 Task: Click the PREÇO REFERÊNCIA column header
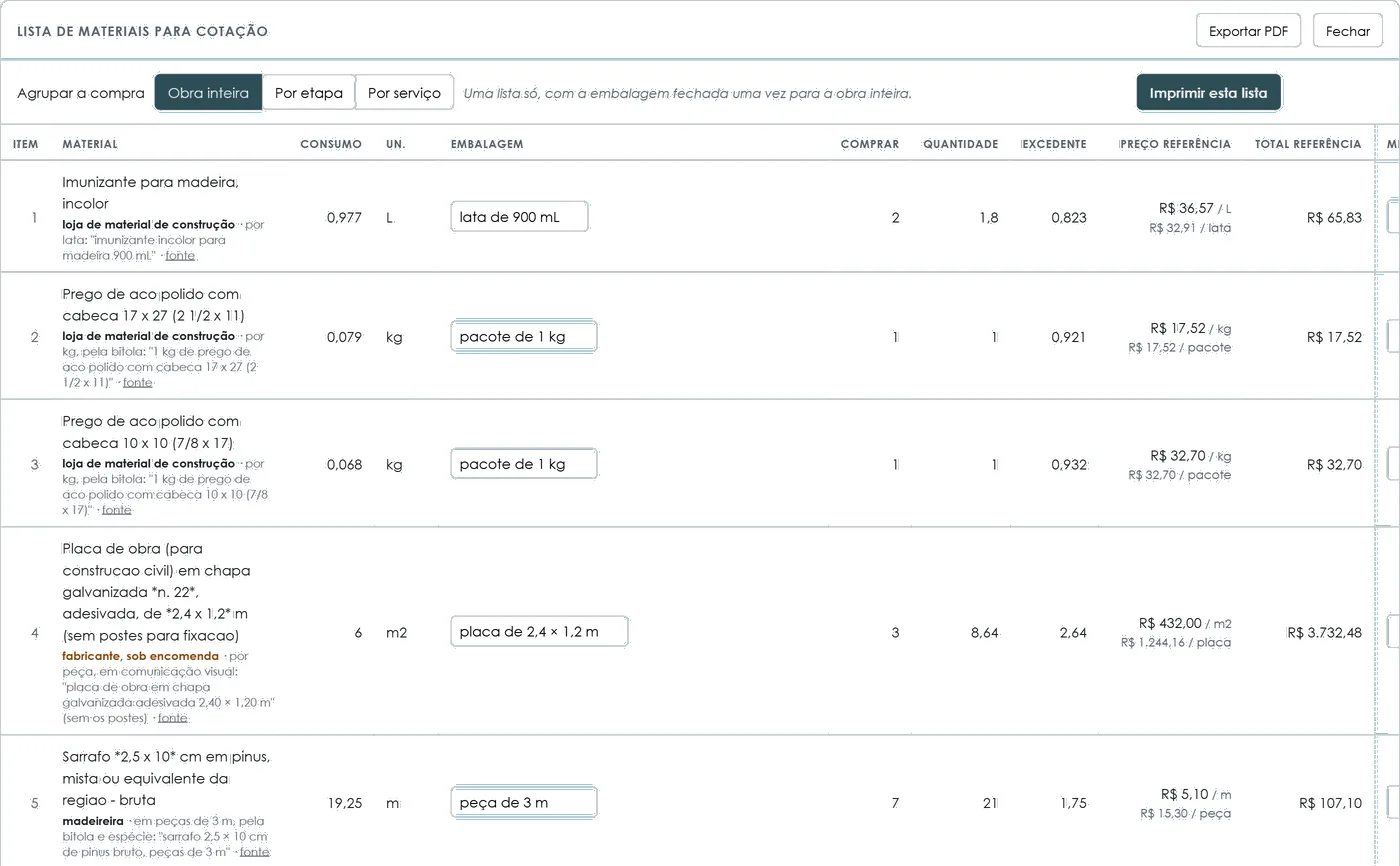(x=1175, y=144)
